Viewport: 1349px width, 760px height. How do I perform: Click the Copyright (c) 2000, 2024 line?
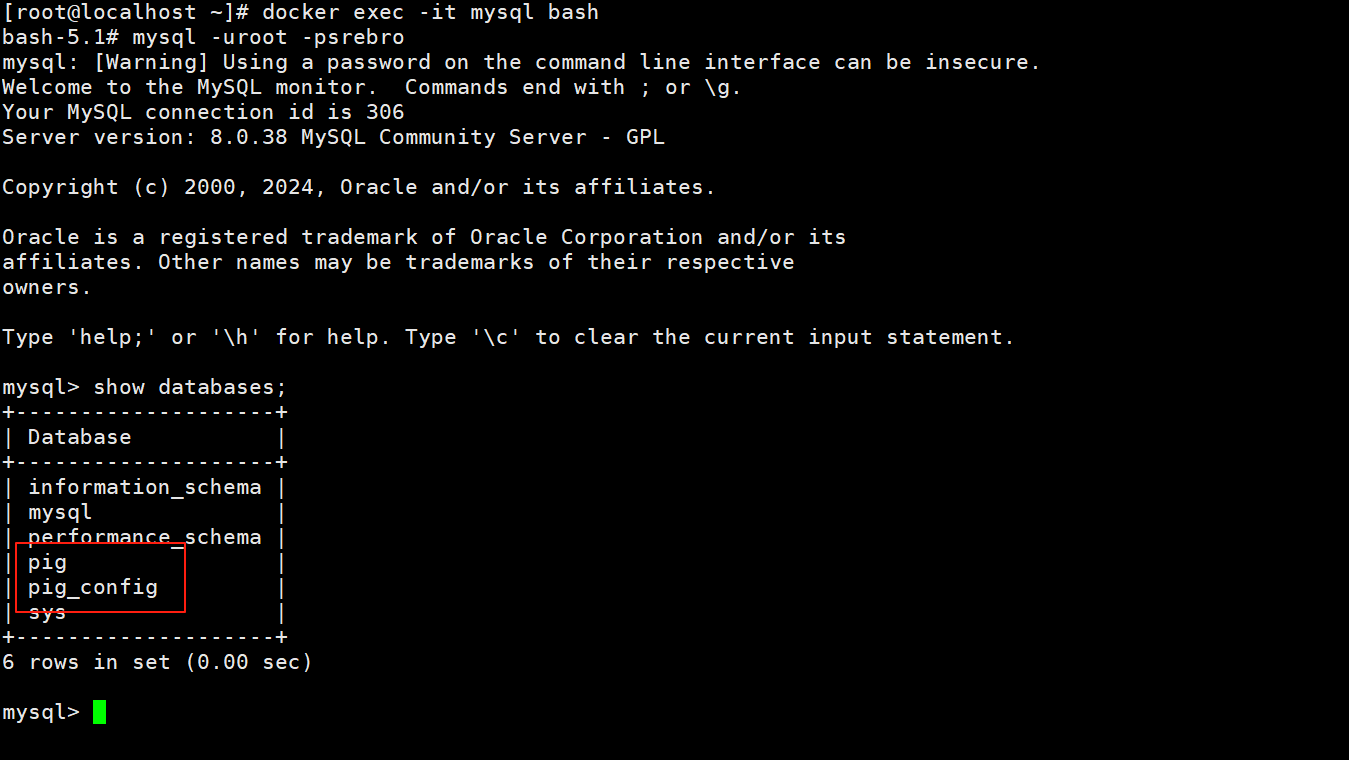[358, 187]
